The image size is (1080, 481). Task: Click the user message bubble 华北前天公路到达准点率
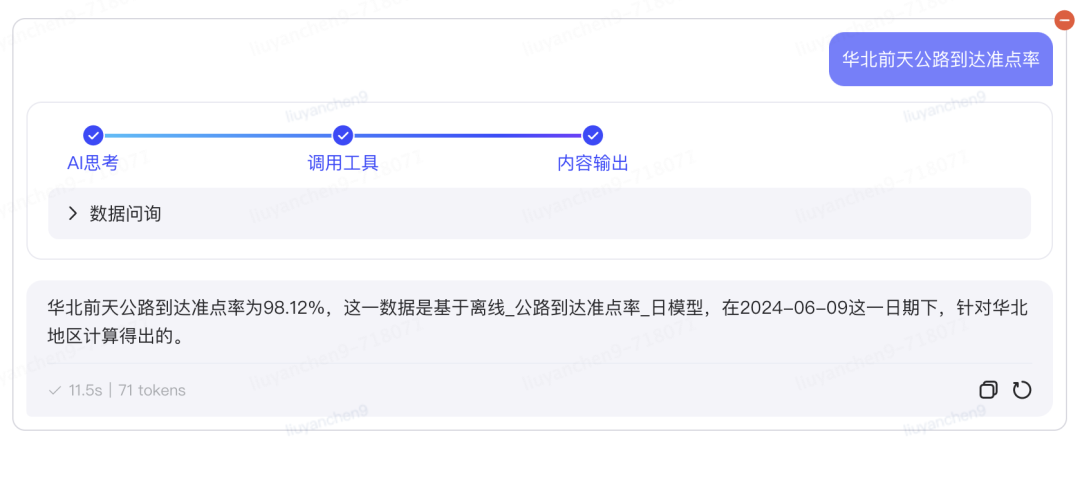[941, 59]
